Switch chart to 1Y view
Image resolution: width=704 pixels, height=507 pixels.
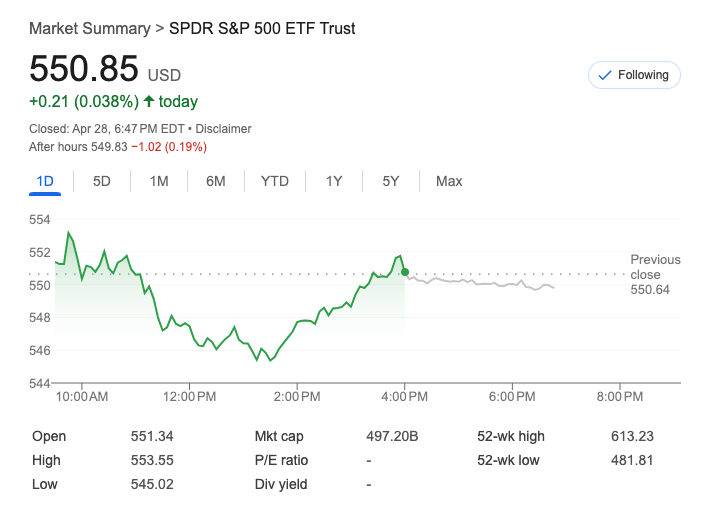click(x=334, y=181)
